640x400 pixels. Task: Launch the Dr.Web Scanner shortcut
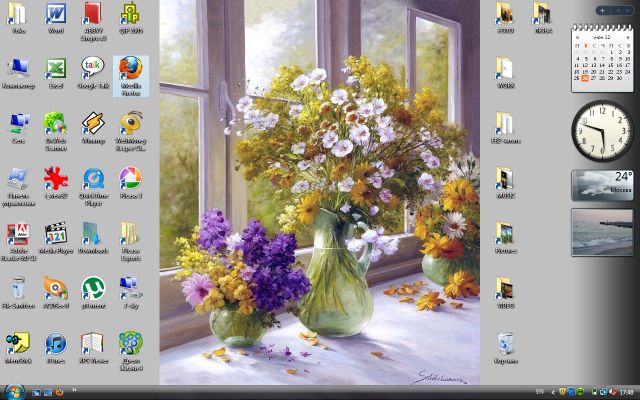pyautogui.click(x=56, y=131)
